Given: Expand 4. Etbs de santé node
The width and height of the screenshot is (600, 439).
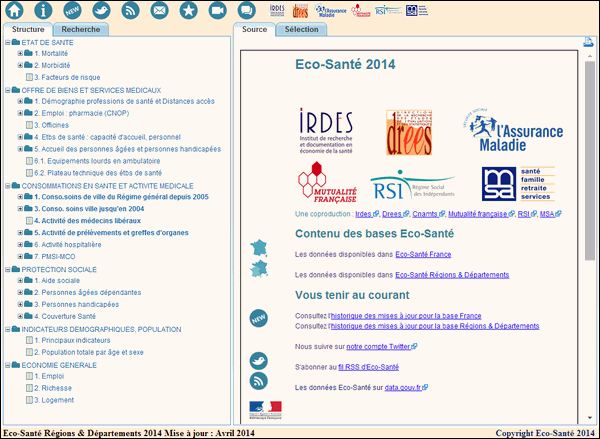Looking at the screenshot, I should point(20,137).
